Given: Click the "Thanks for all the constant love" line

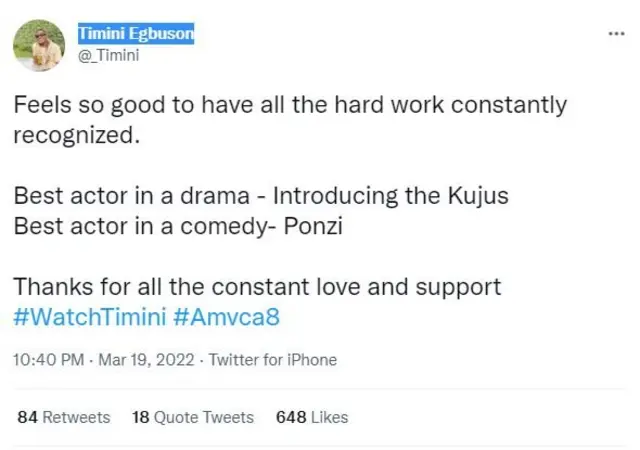Looking at the screenshot, I should [256, 287].
